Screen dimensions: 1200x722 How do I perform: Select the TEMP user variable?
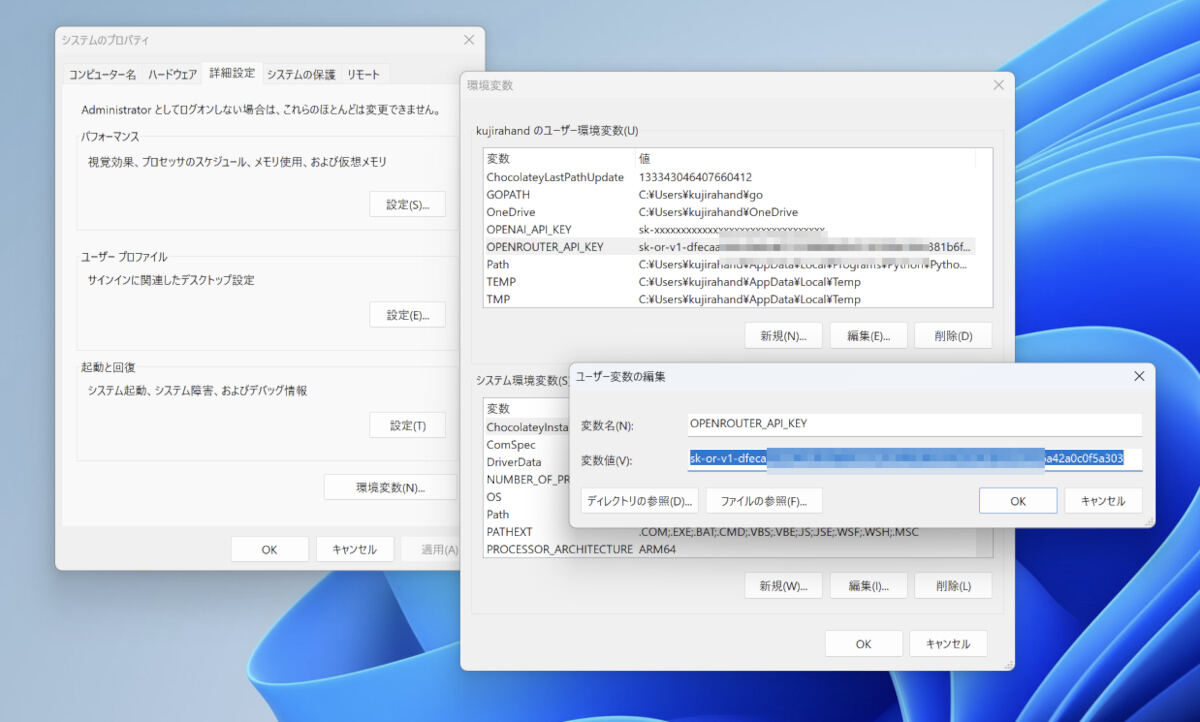(600, 281)
